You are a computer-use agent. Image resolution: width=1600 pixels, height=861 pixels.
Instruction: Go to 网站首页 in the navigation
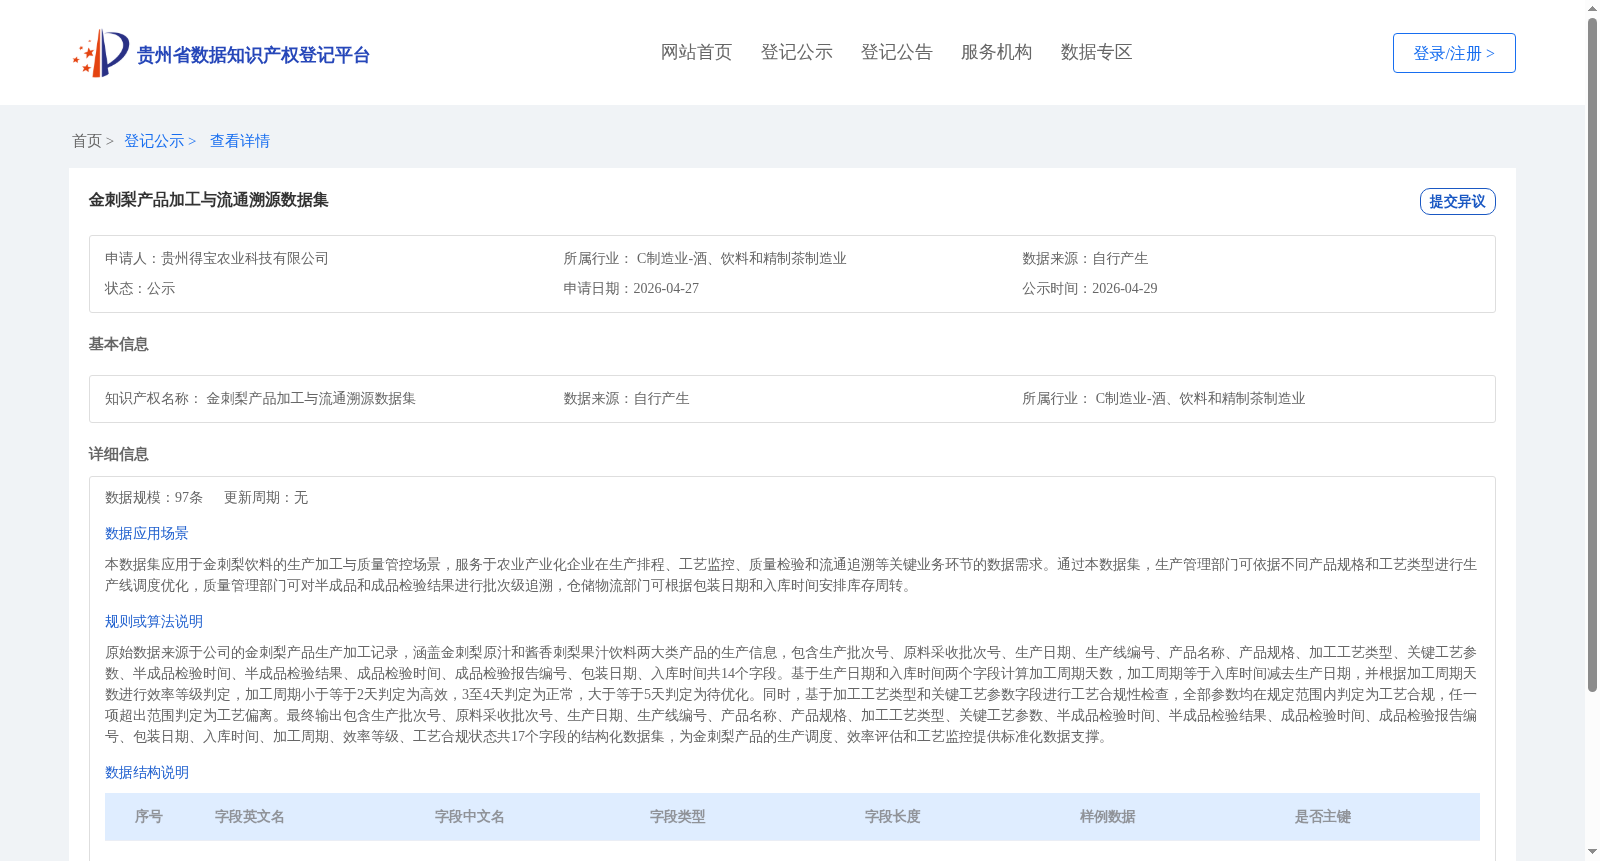[696, 52]
